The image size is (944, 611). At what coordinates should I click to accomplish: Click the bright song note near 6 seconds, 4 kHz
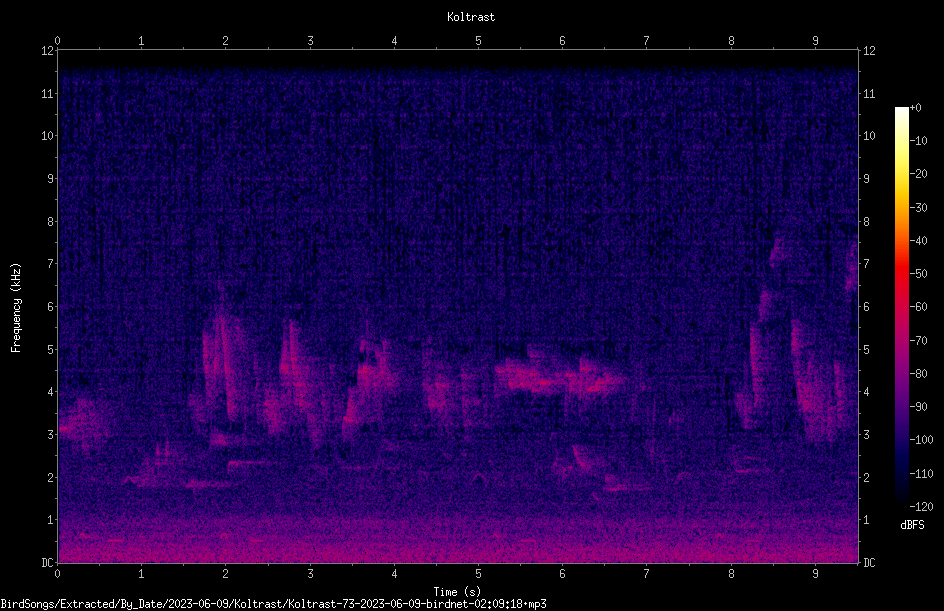(560, 378)
